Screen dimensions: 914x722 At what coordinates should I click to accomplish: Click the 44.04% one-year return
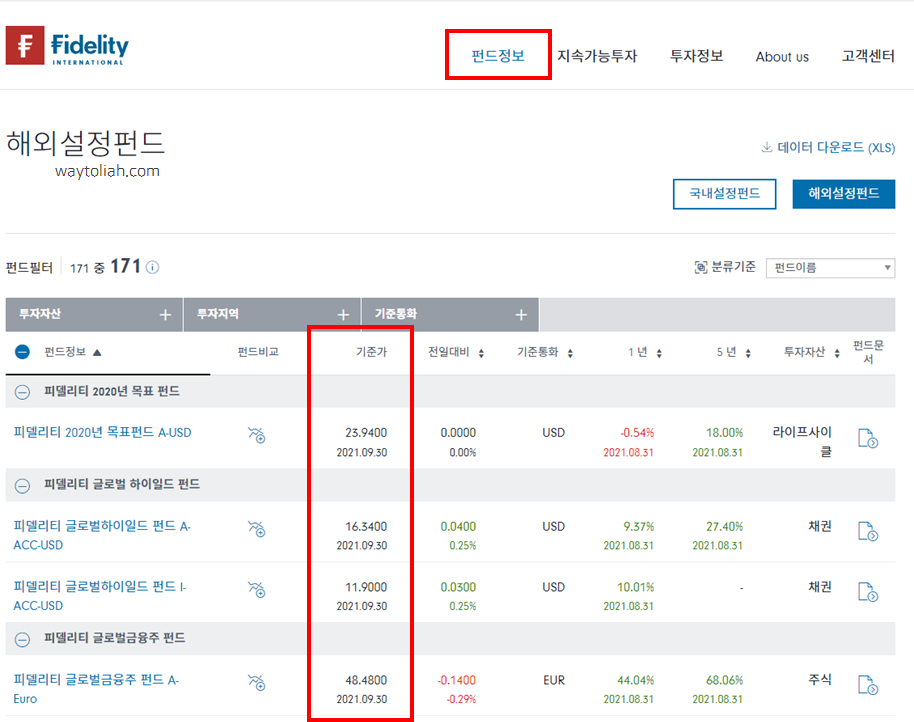point(635,680)
